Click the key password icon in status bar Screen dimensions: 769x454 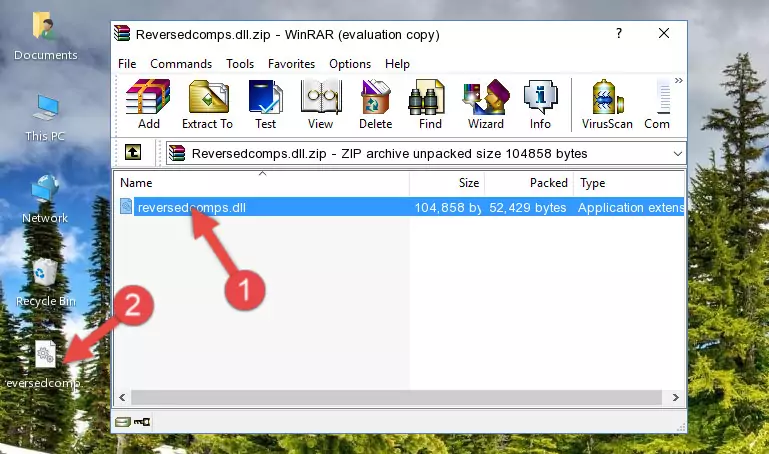pos(142,421)
